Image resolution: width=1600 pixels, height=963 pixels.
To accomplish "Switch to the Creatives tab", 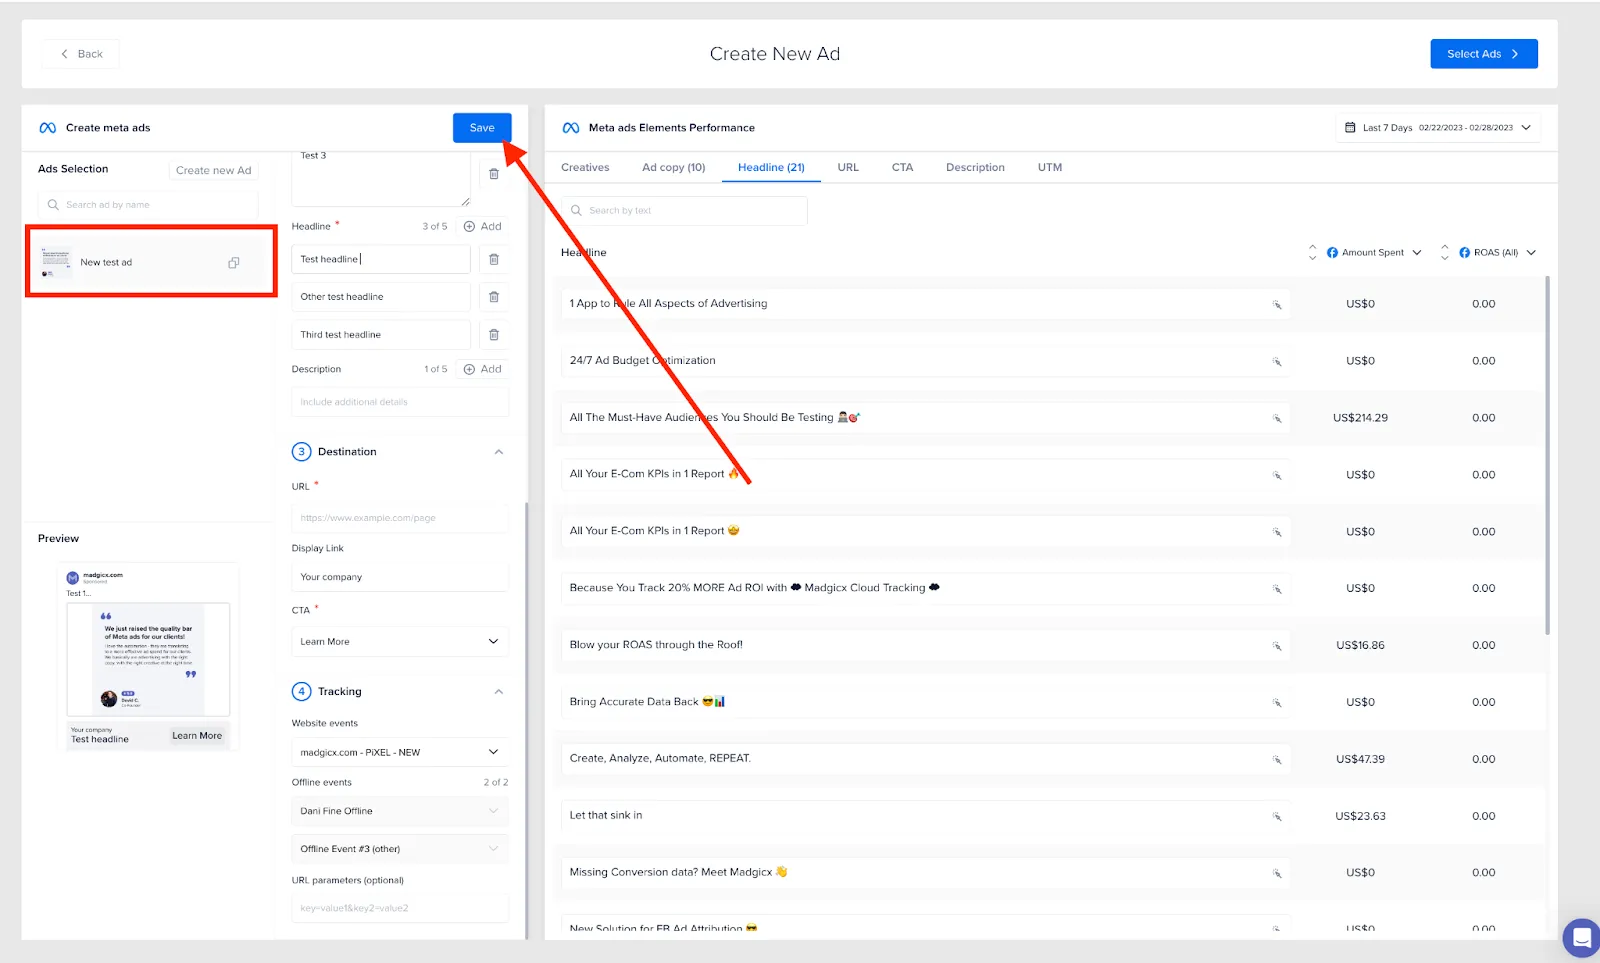I will tap(585, 168).
